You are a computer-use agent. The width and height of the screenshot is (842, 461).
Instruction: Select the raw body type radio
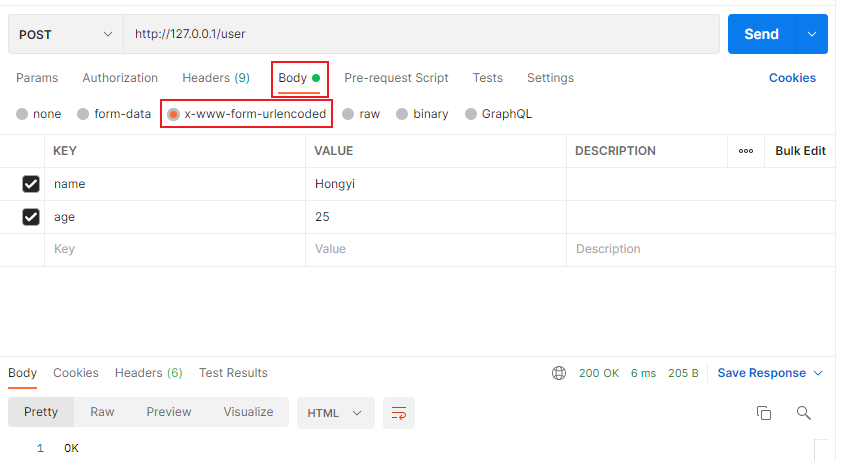349,114
